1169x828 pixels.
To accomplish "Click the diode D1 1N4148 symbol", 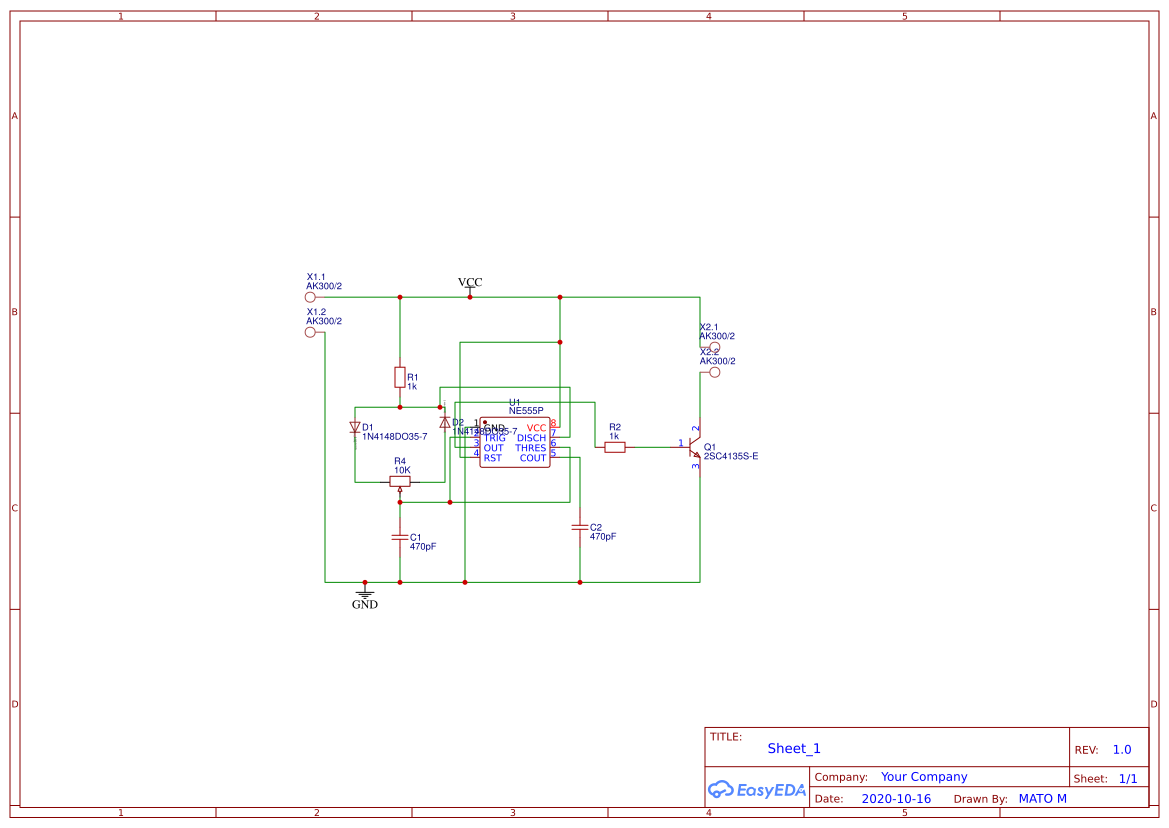I will 355,426.
